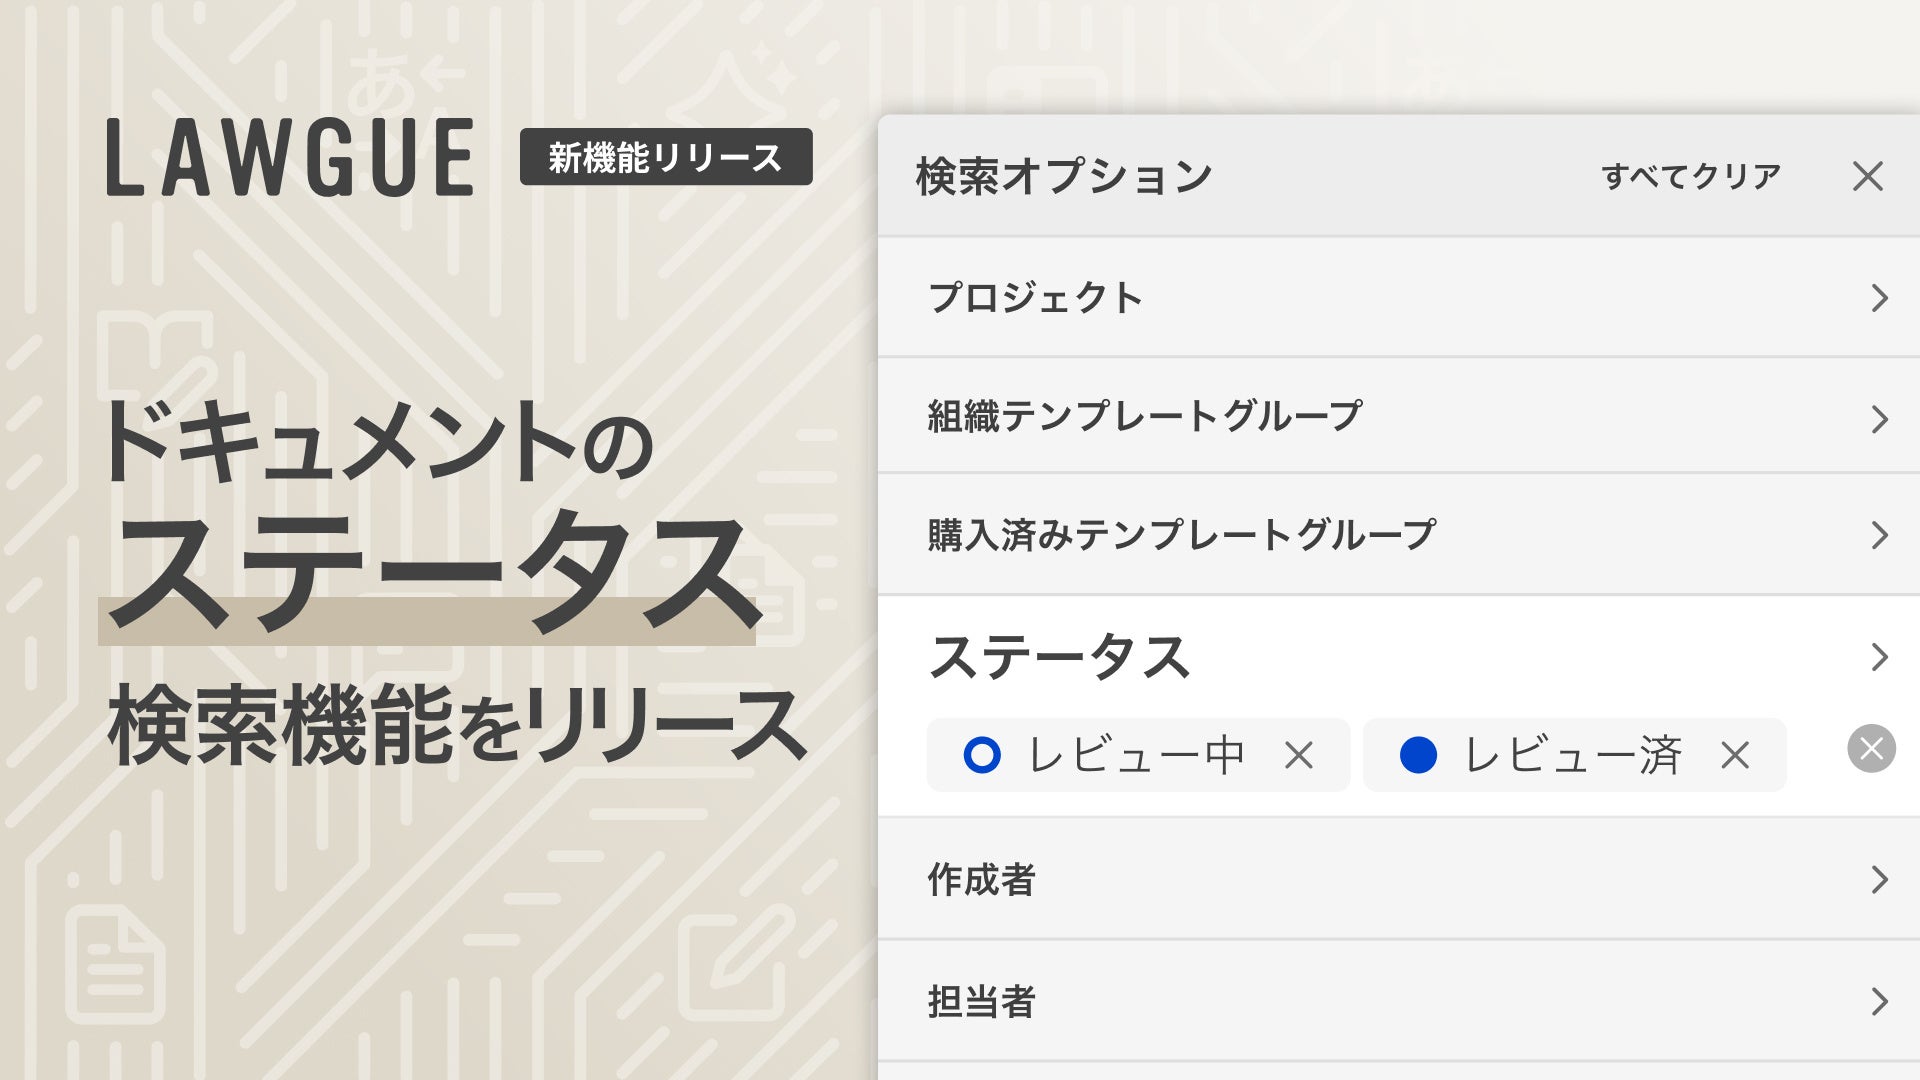1920x1080 pixels.
Task: Click the solid blue レビュー済 status circle
Action: 1418,755
